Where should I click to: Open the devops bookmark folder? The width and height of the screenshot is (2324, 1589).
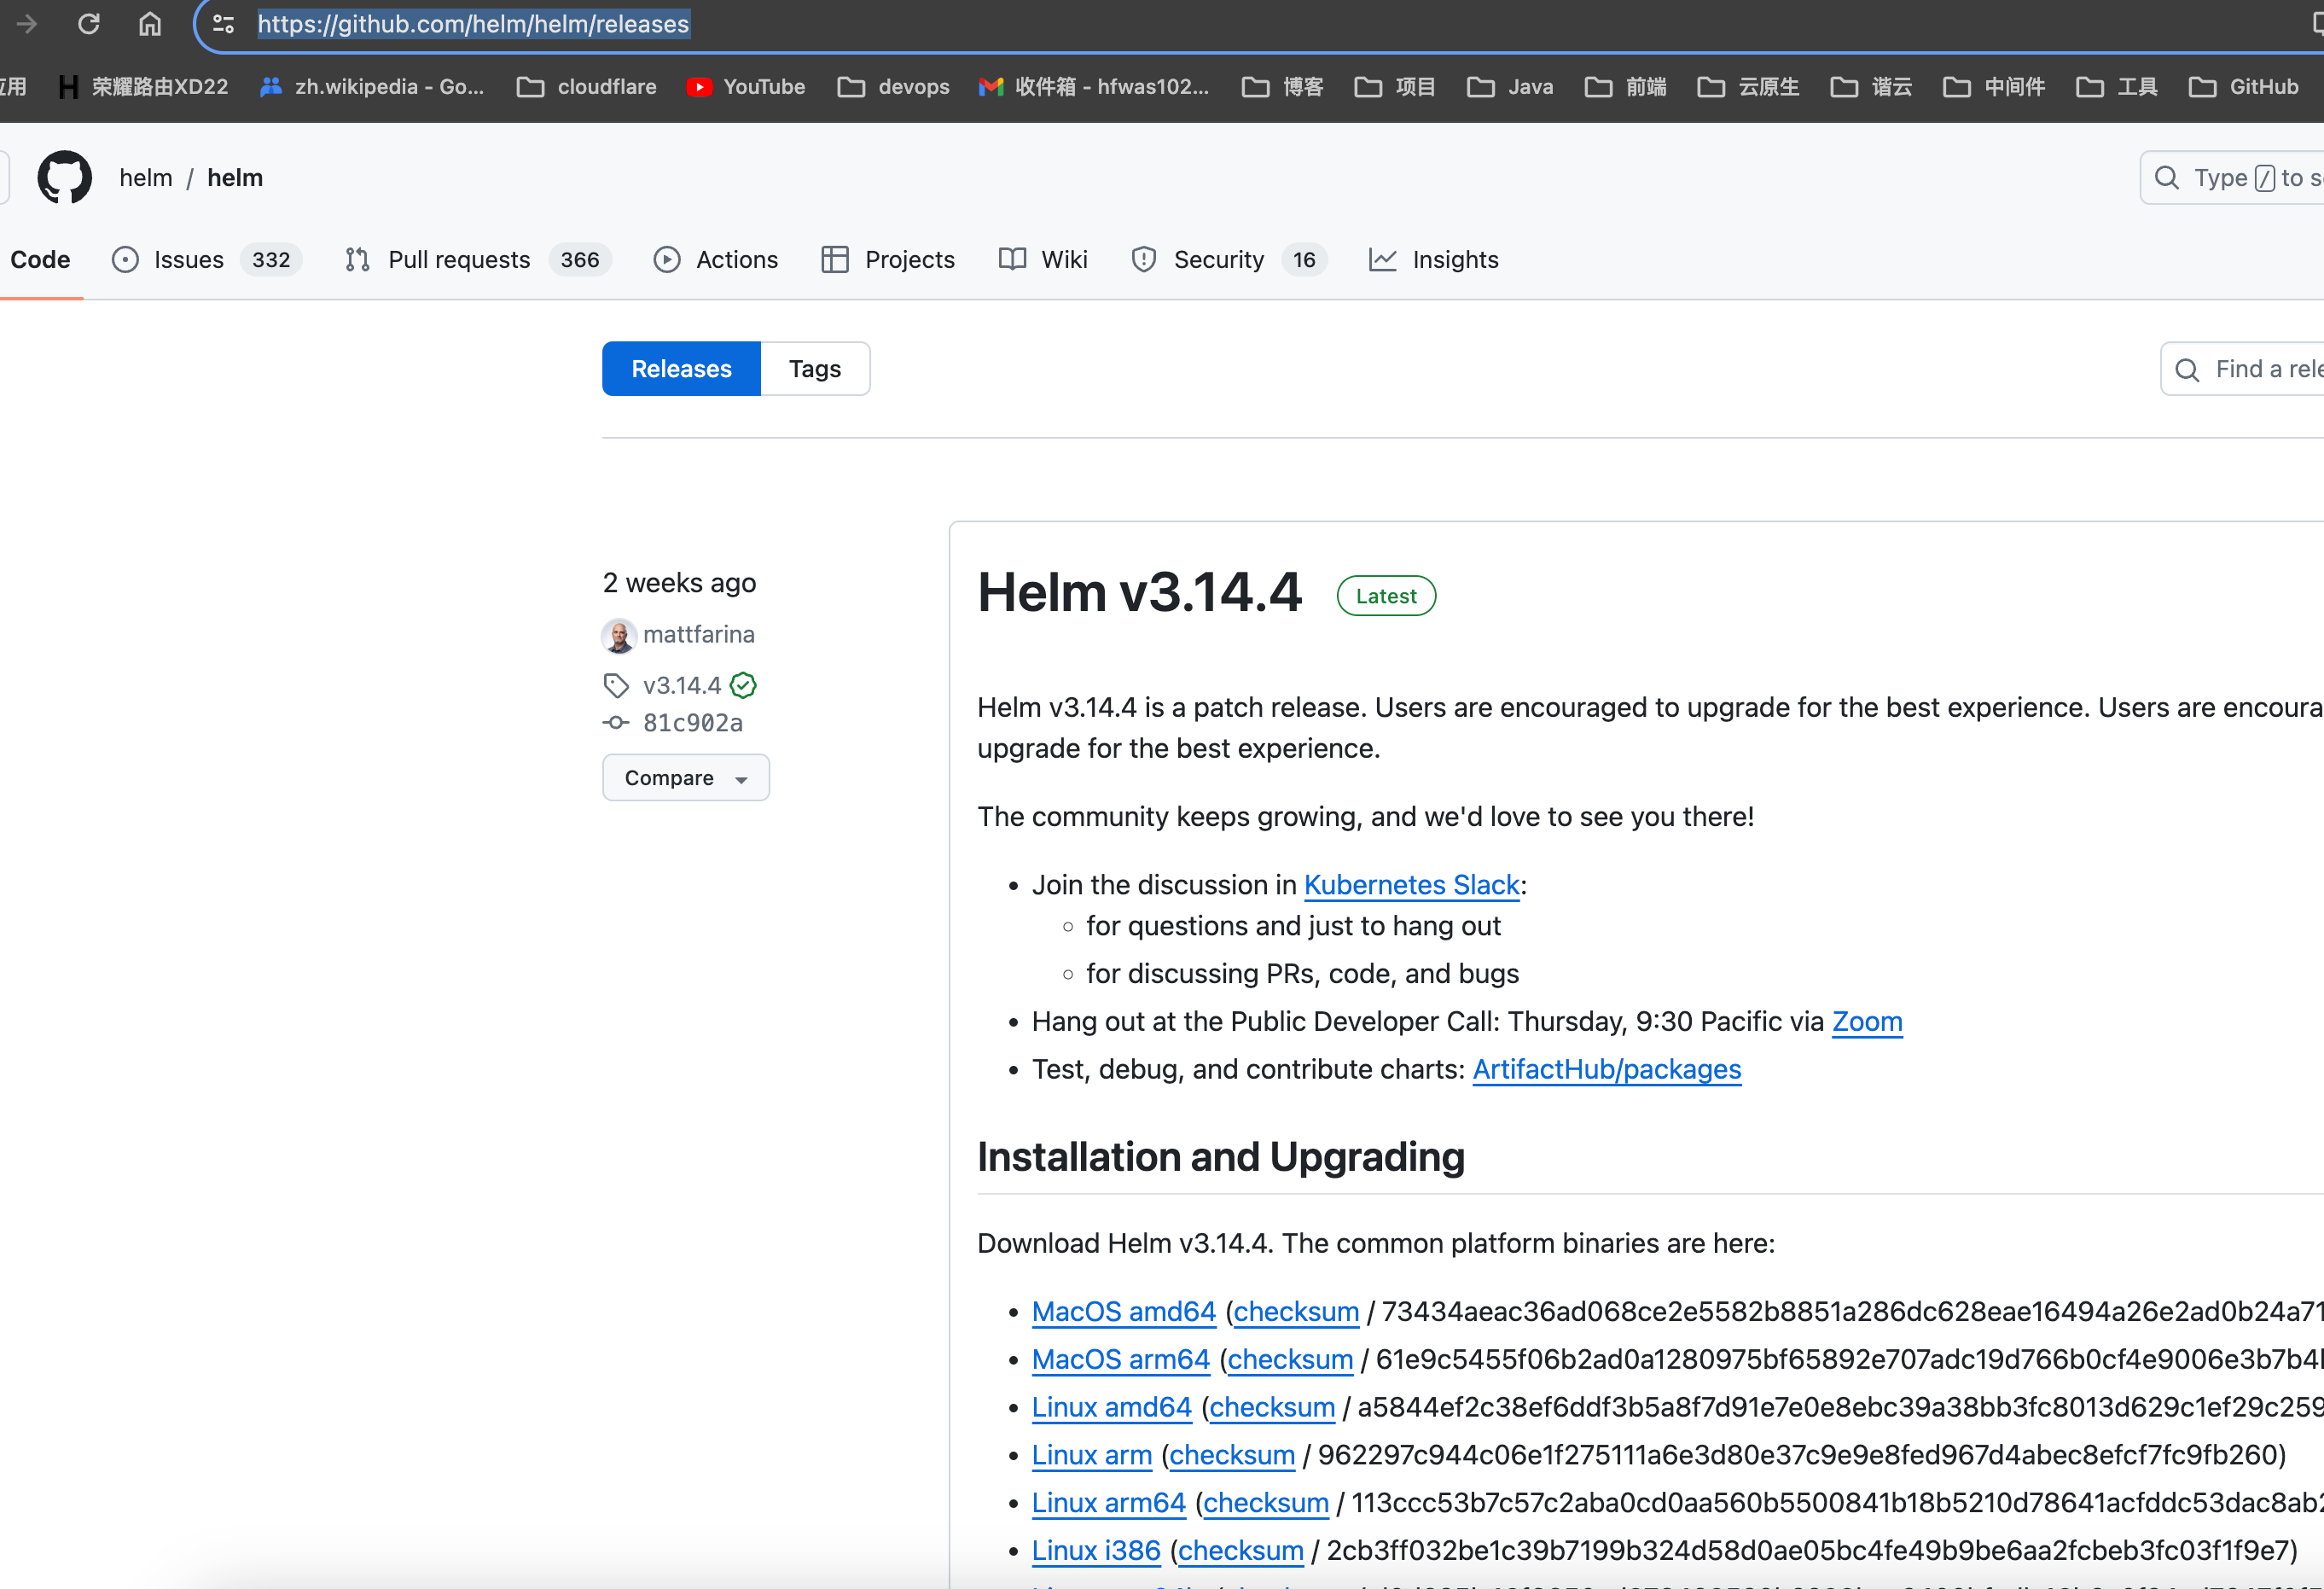click(x=894, y=87)
